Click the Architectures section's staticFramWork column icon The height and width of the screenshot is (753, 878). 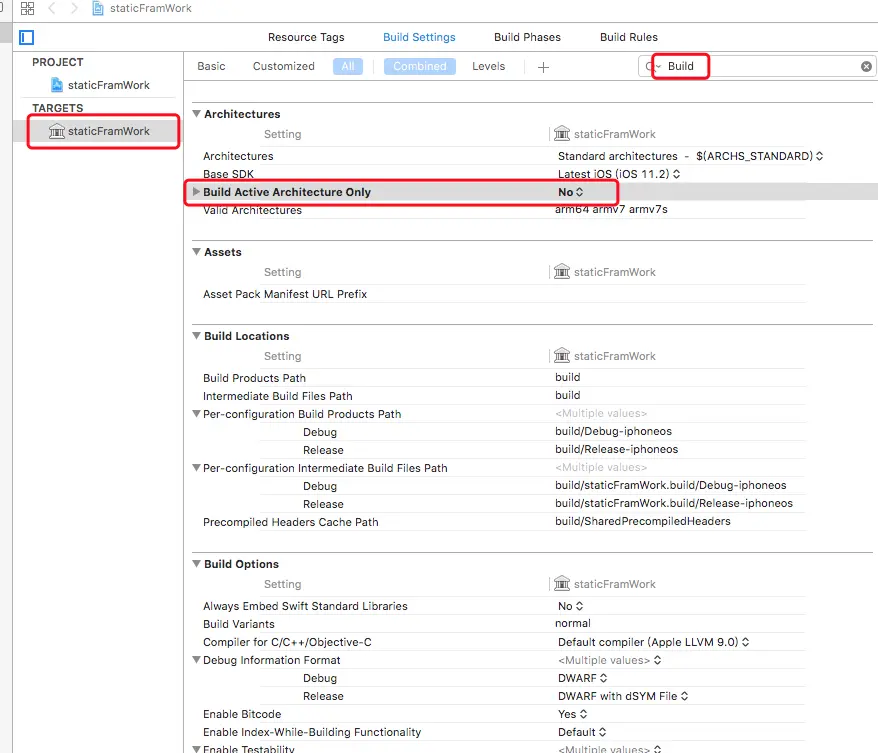click(562, 134)
